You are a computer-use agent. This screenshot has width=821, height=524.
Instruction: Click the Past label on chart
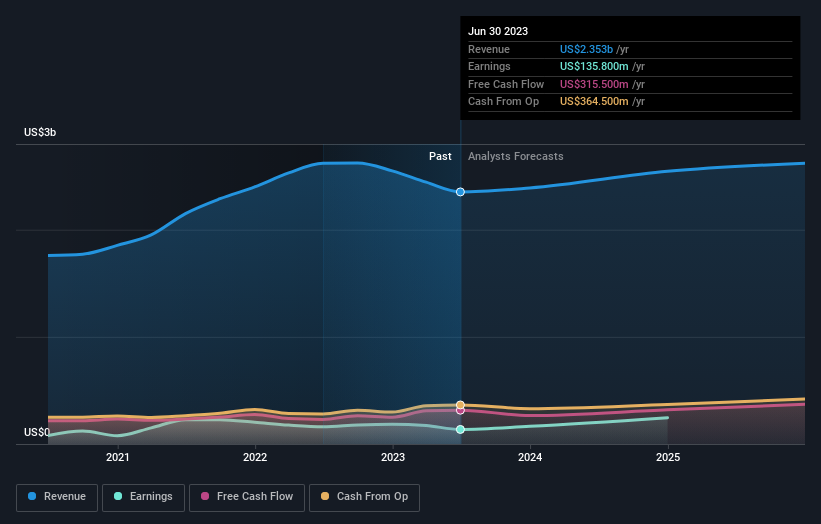[x=440, y=157]
